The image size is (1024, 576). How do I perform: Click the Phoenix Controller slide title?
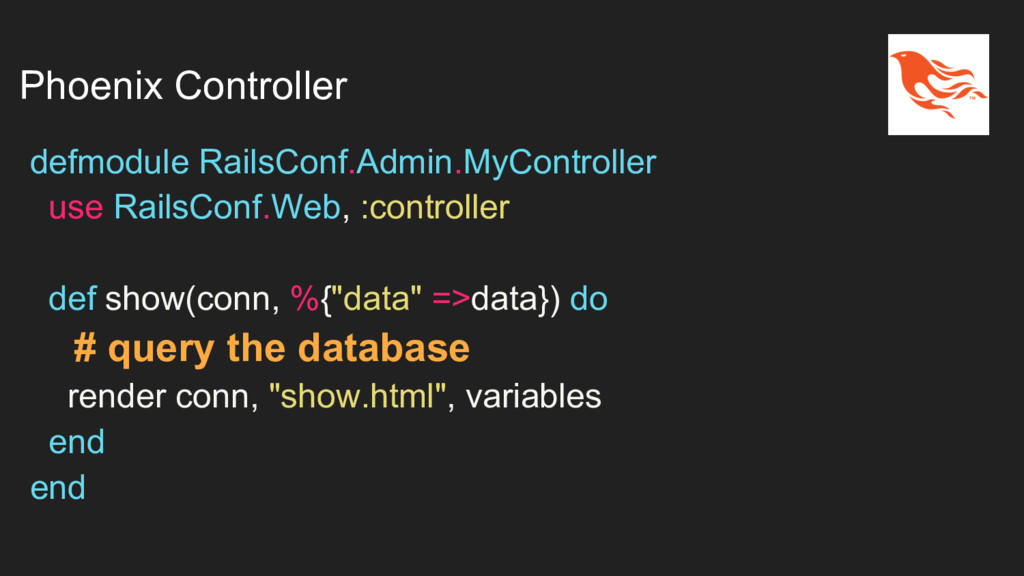(x=184, y=86)
